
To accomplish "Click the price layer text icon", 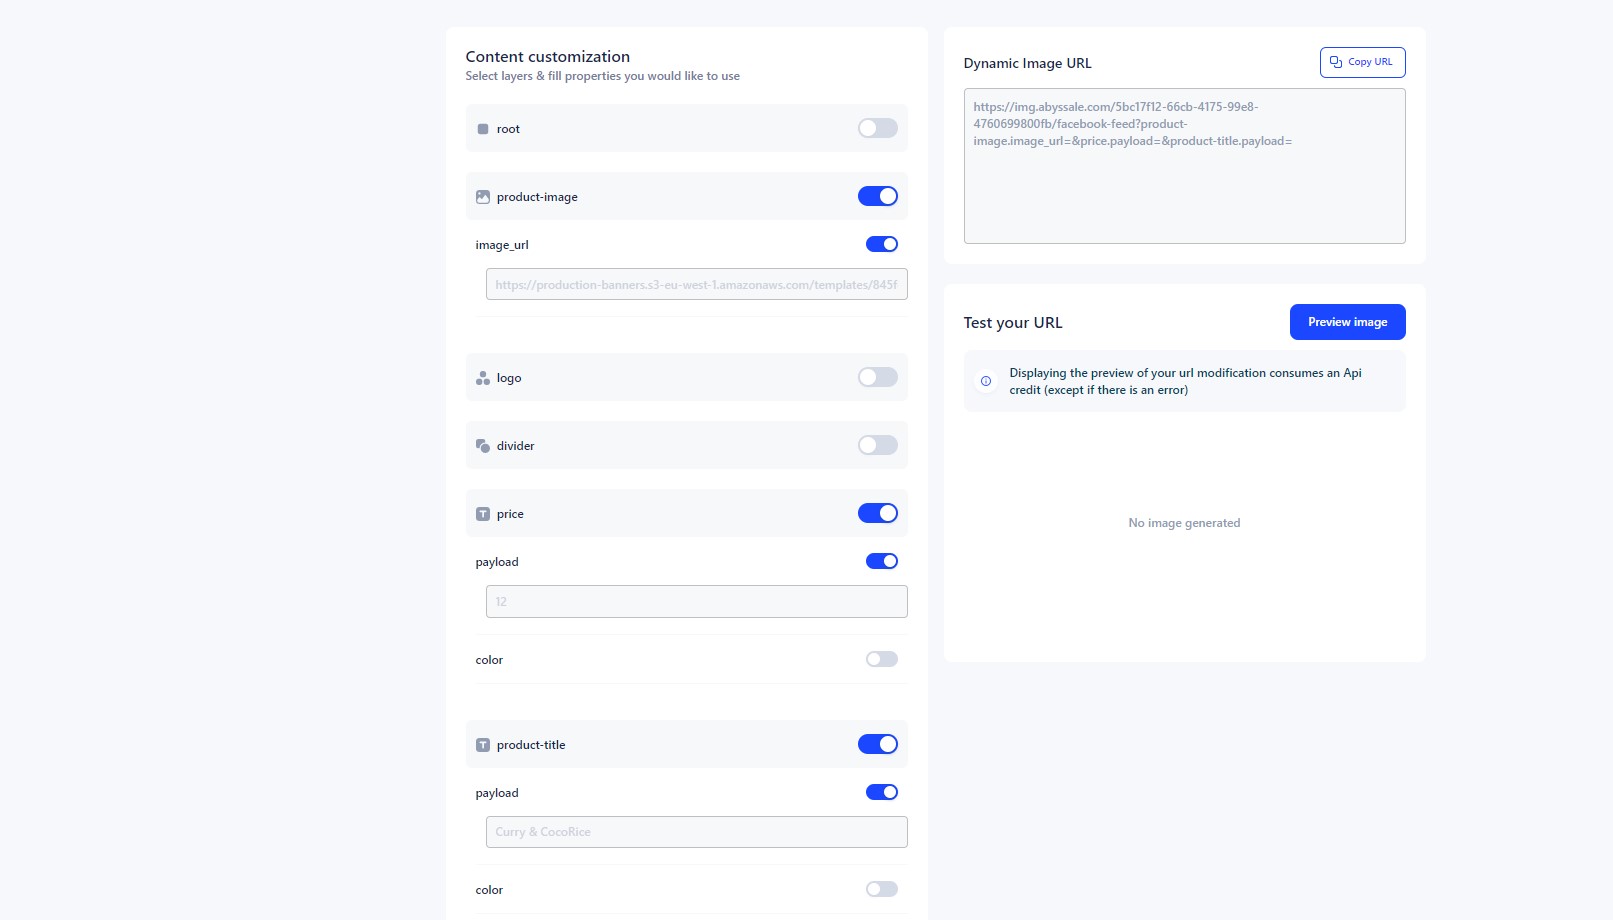I will point(483,514).
